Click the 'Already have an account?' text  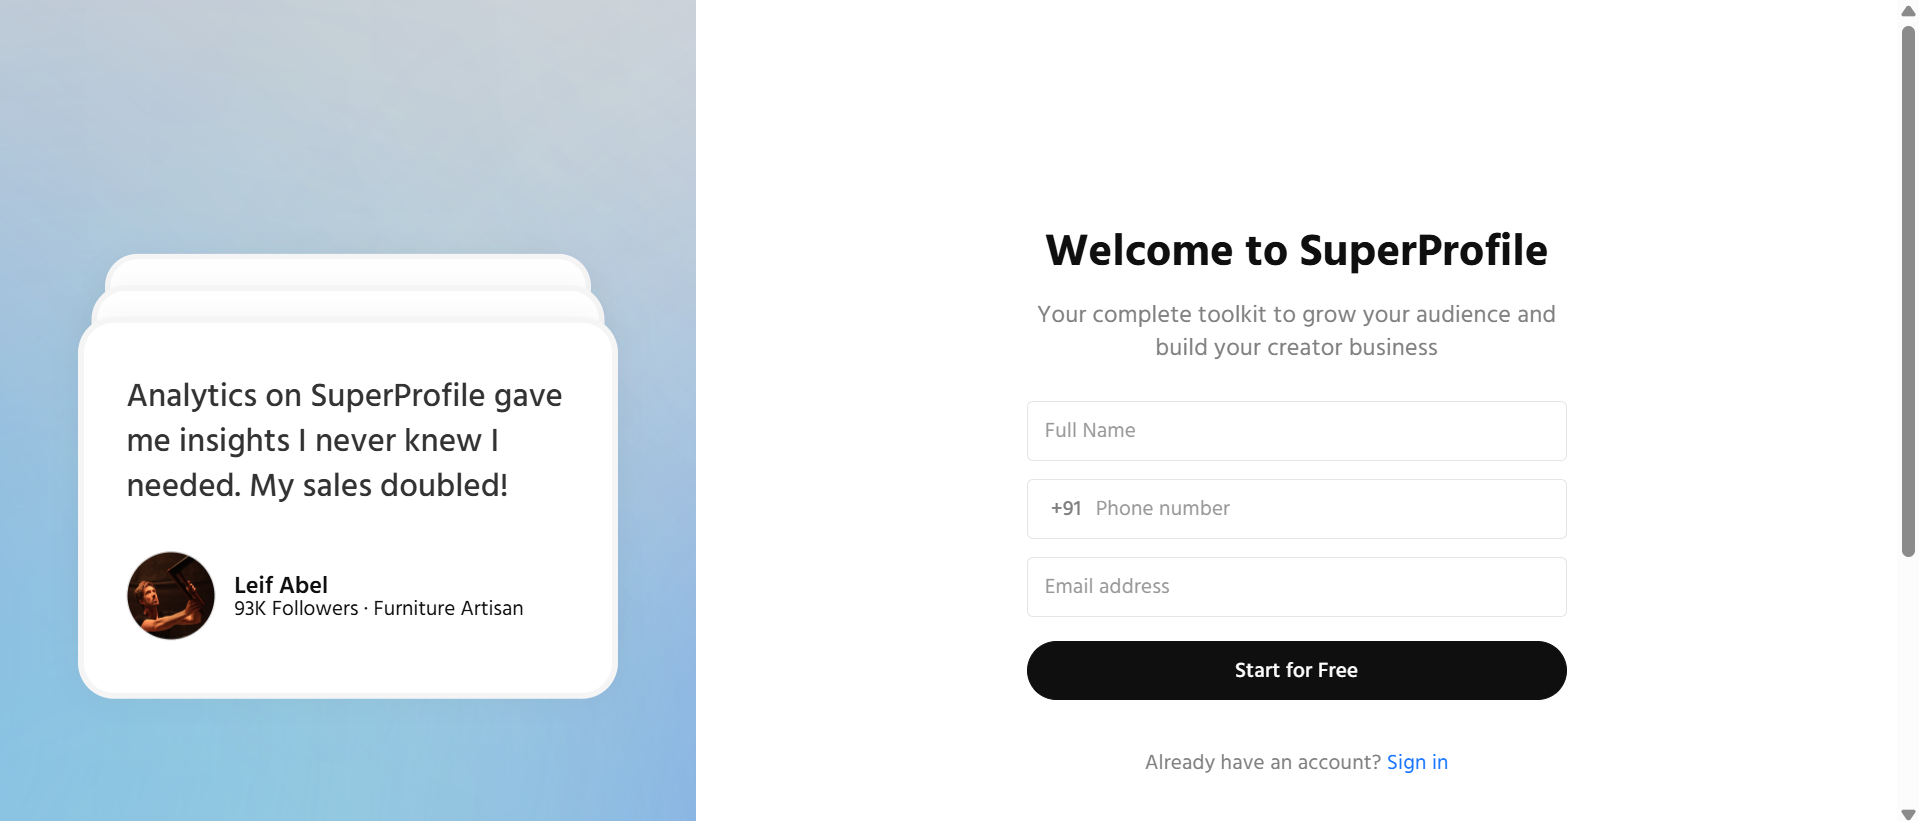pyautogui.click(x=1262, y=762)
